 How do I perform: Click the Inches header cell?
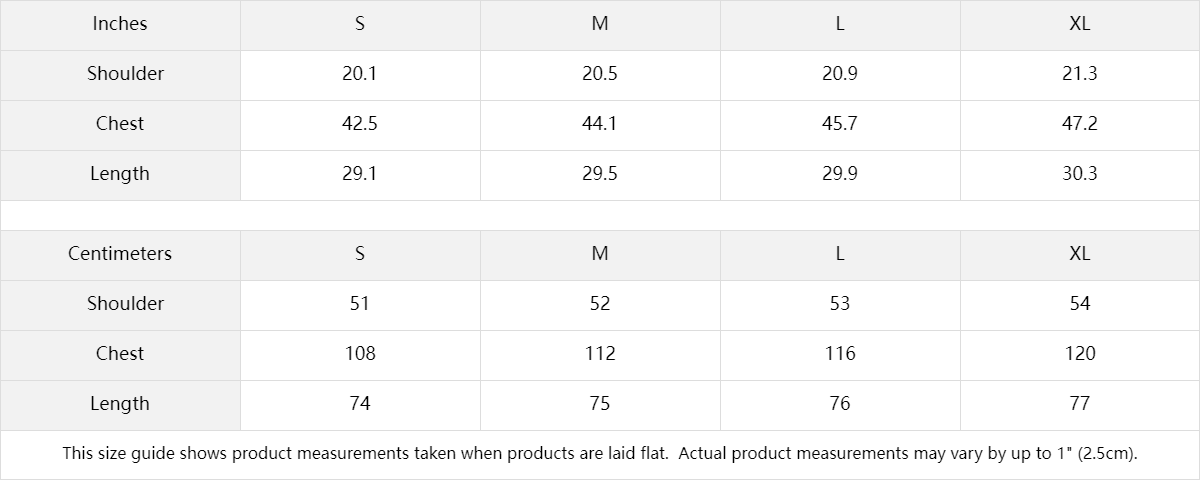pyautogui.click(x=120, y=24)
